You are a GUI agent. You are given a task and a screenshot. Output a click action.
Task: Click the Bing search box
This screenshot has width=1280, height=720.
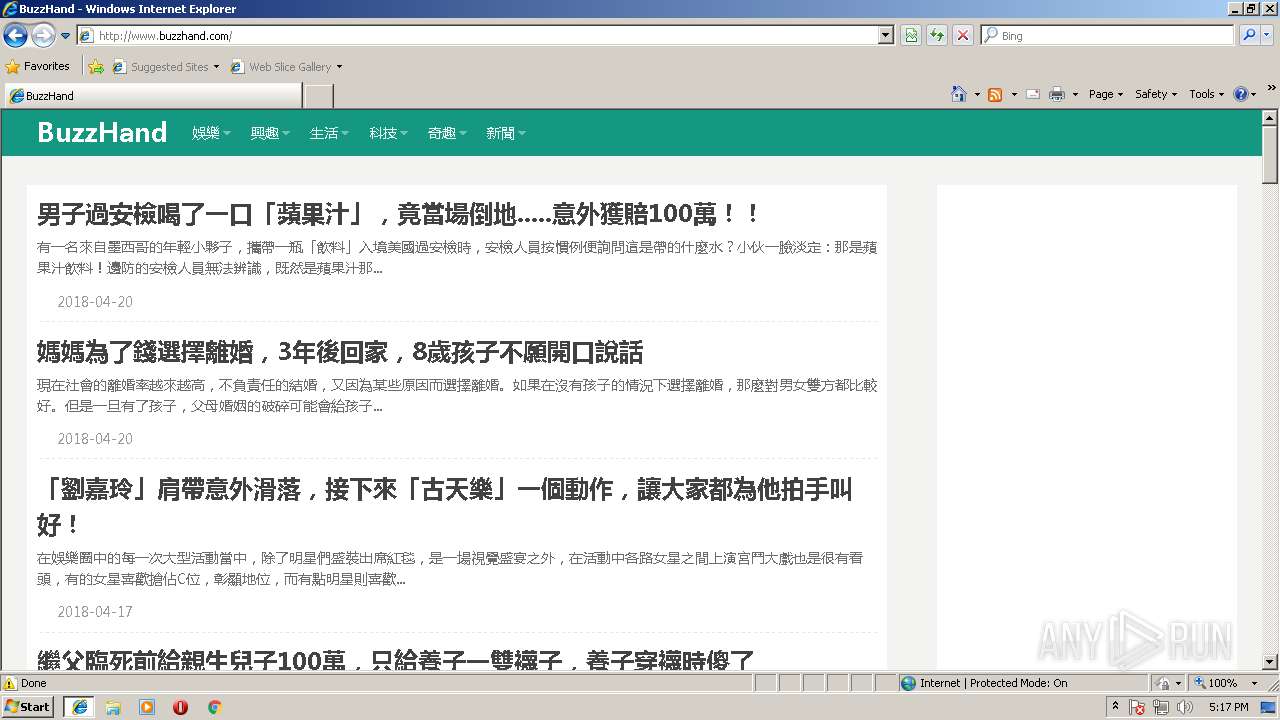click(x=1108, y=35)
